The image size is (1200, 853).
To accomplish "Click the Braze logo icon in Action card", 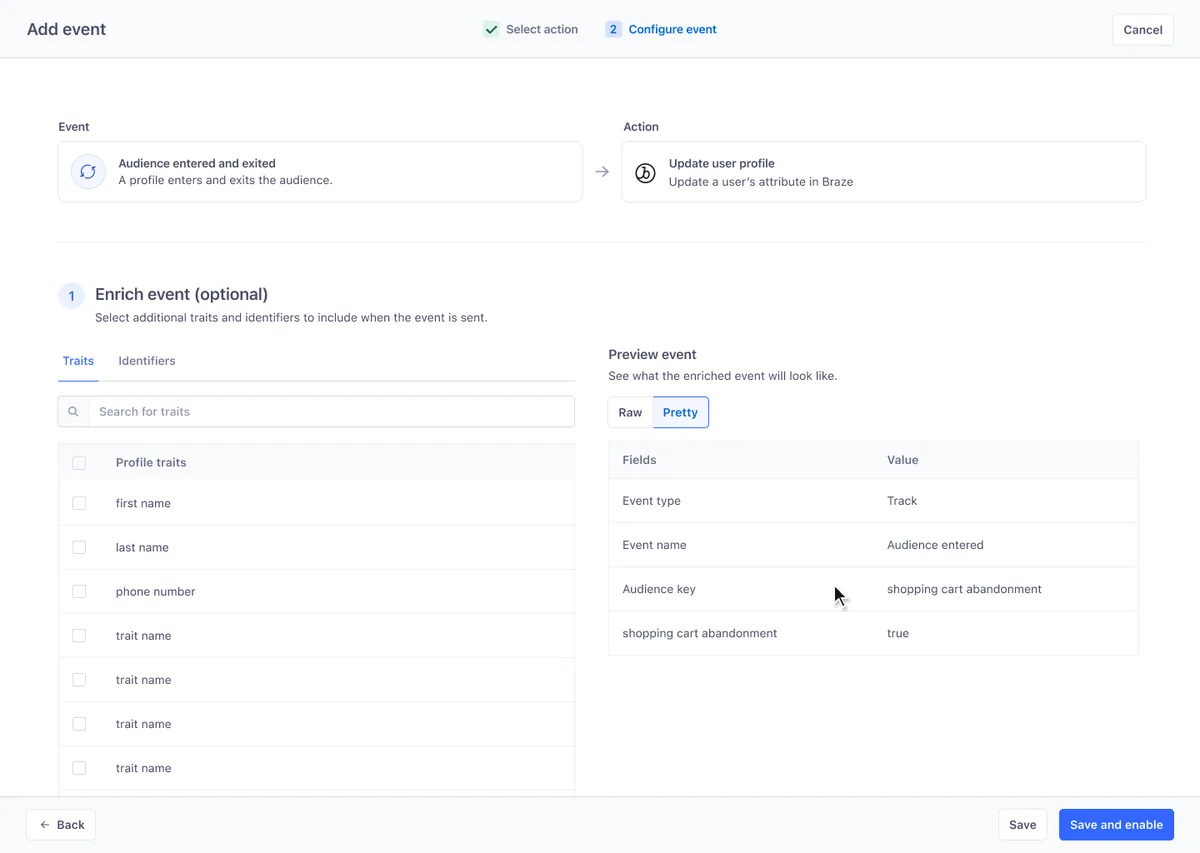I will [645, 172].
